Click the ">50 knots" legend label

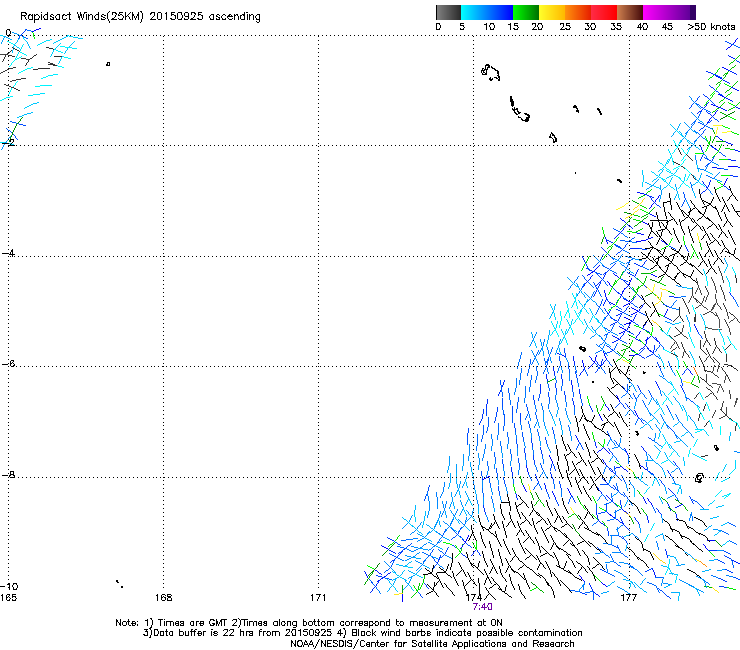(x=711, y=27)
